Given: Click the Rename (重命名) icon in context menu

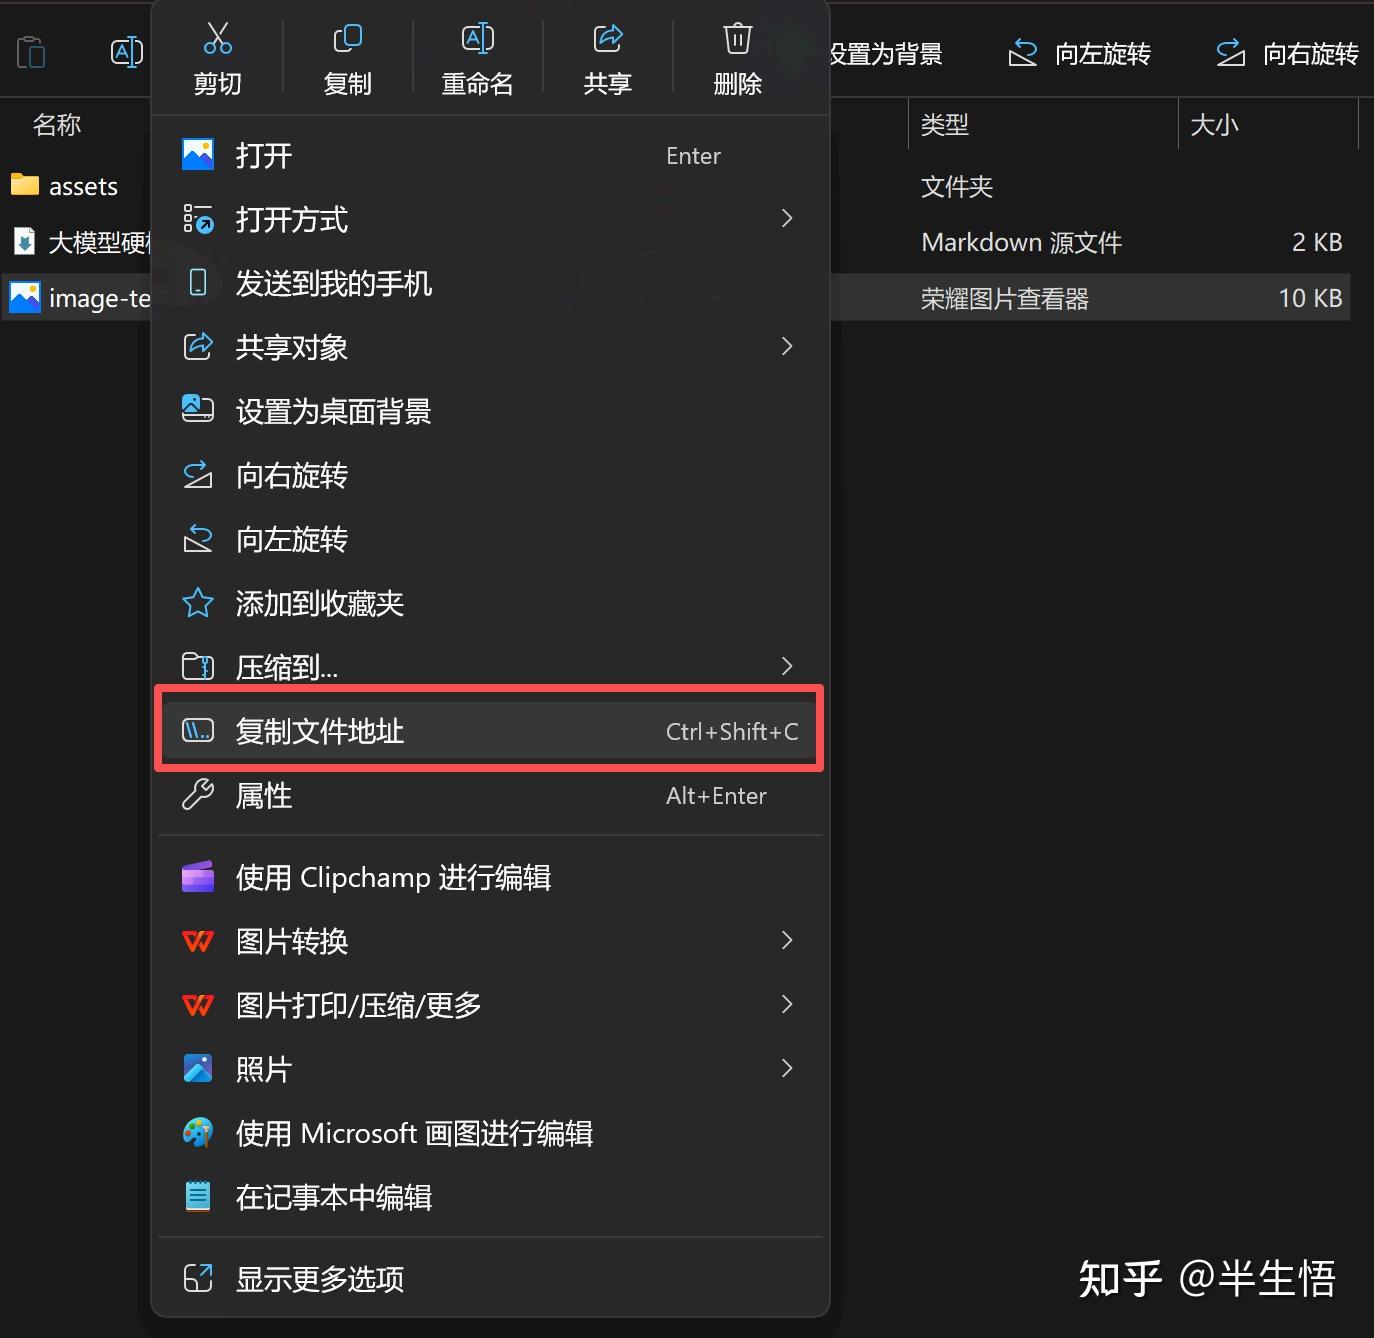Looking at the screenshot, I should pyautogui.click(x=477, y=39).
